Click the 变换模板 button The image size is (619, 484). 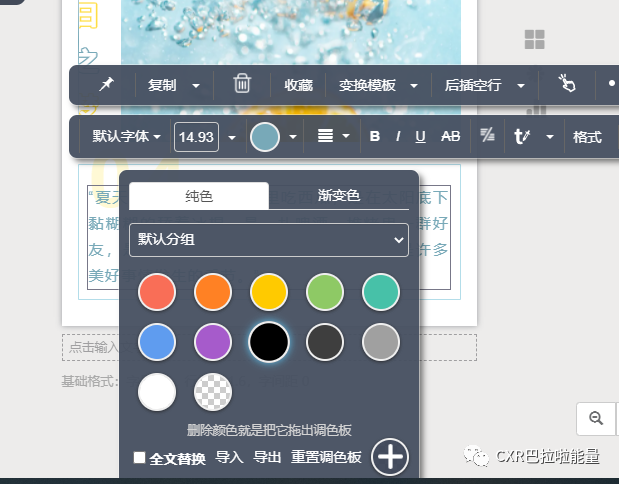(367, 85)
